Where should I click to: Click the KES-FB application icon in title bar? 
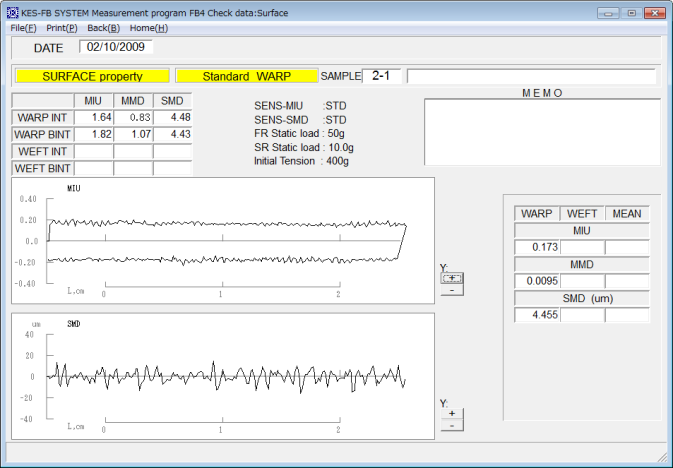(11, 10)
